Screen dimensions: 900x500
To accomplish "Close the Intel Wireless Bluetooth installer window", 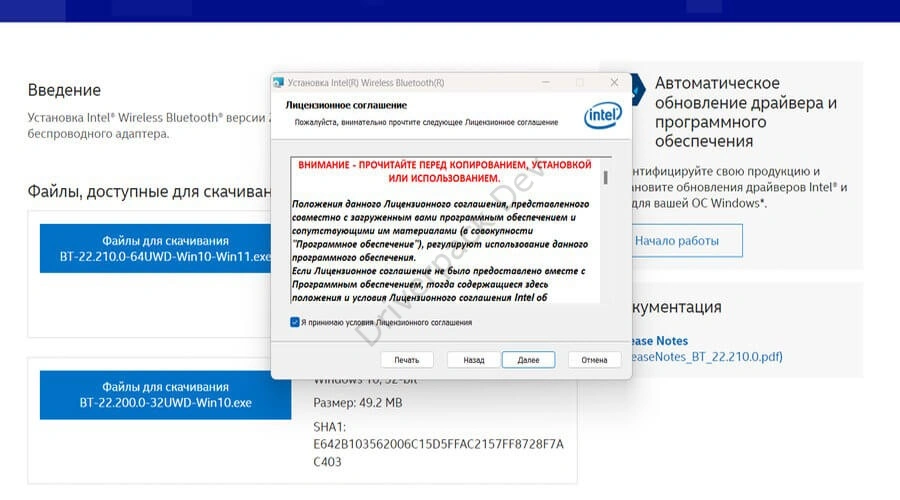I will [614, 83].
